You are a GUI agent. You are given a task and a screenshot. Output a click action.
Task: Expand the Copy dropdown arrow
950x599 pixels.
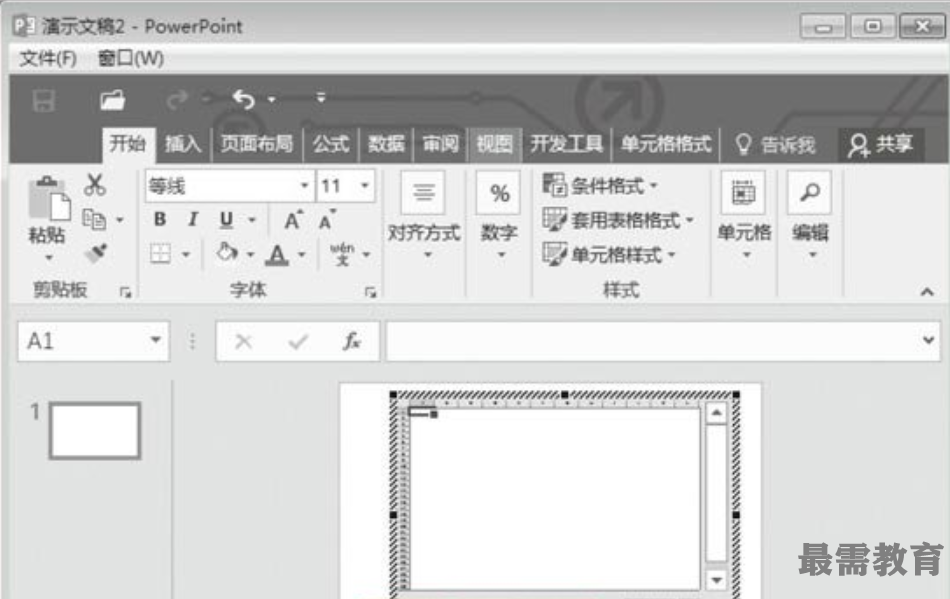pyautogui.click(x=120, y=220)
